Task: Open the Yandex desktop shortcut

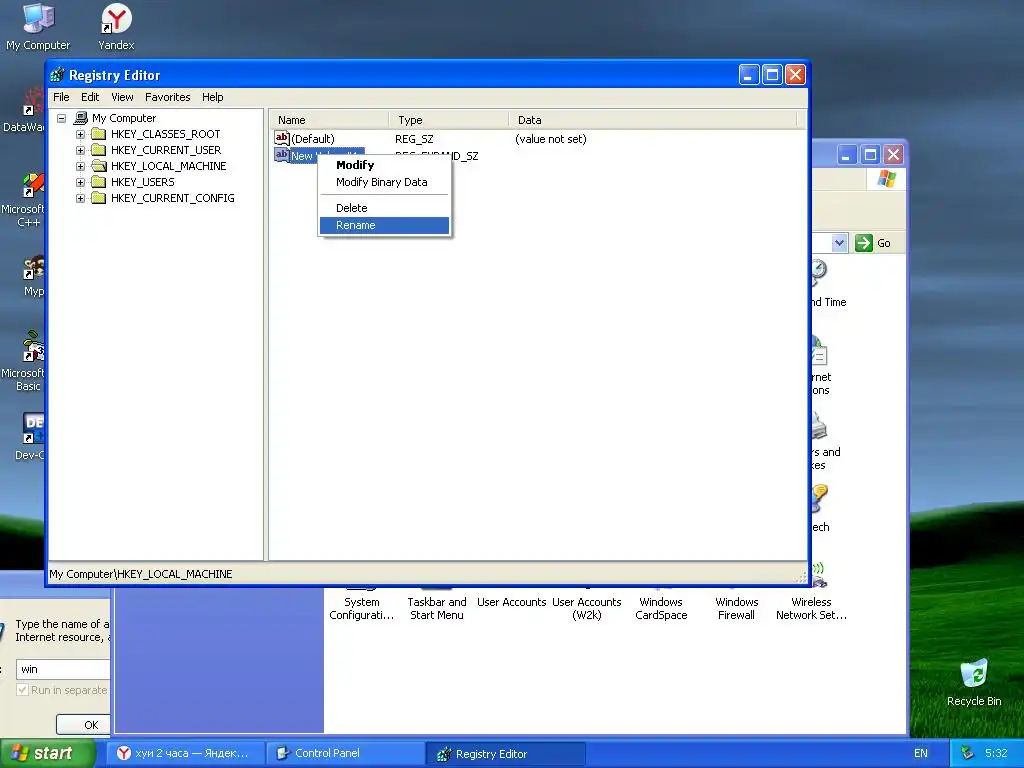Action: click(116, 27)
